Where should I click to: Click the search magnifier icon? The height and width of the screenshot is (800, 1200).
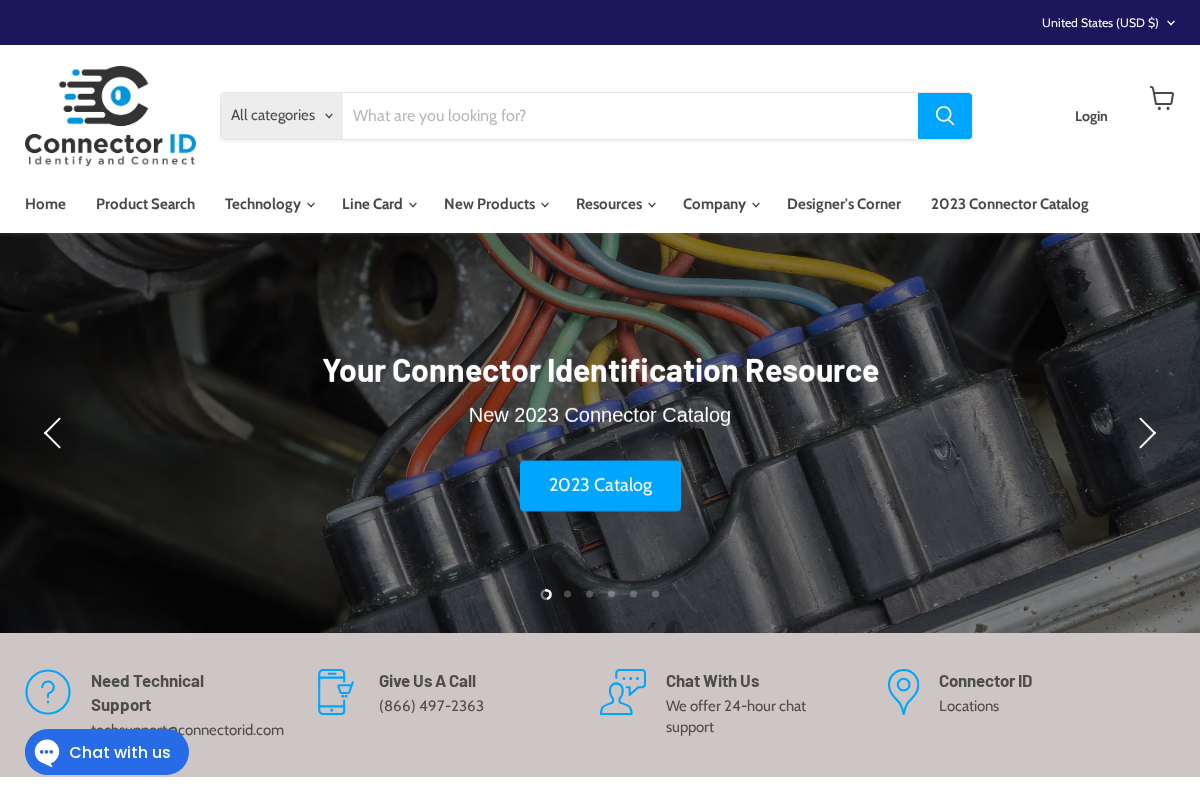(944, 115)
